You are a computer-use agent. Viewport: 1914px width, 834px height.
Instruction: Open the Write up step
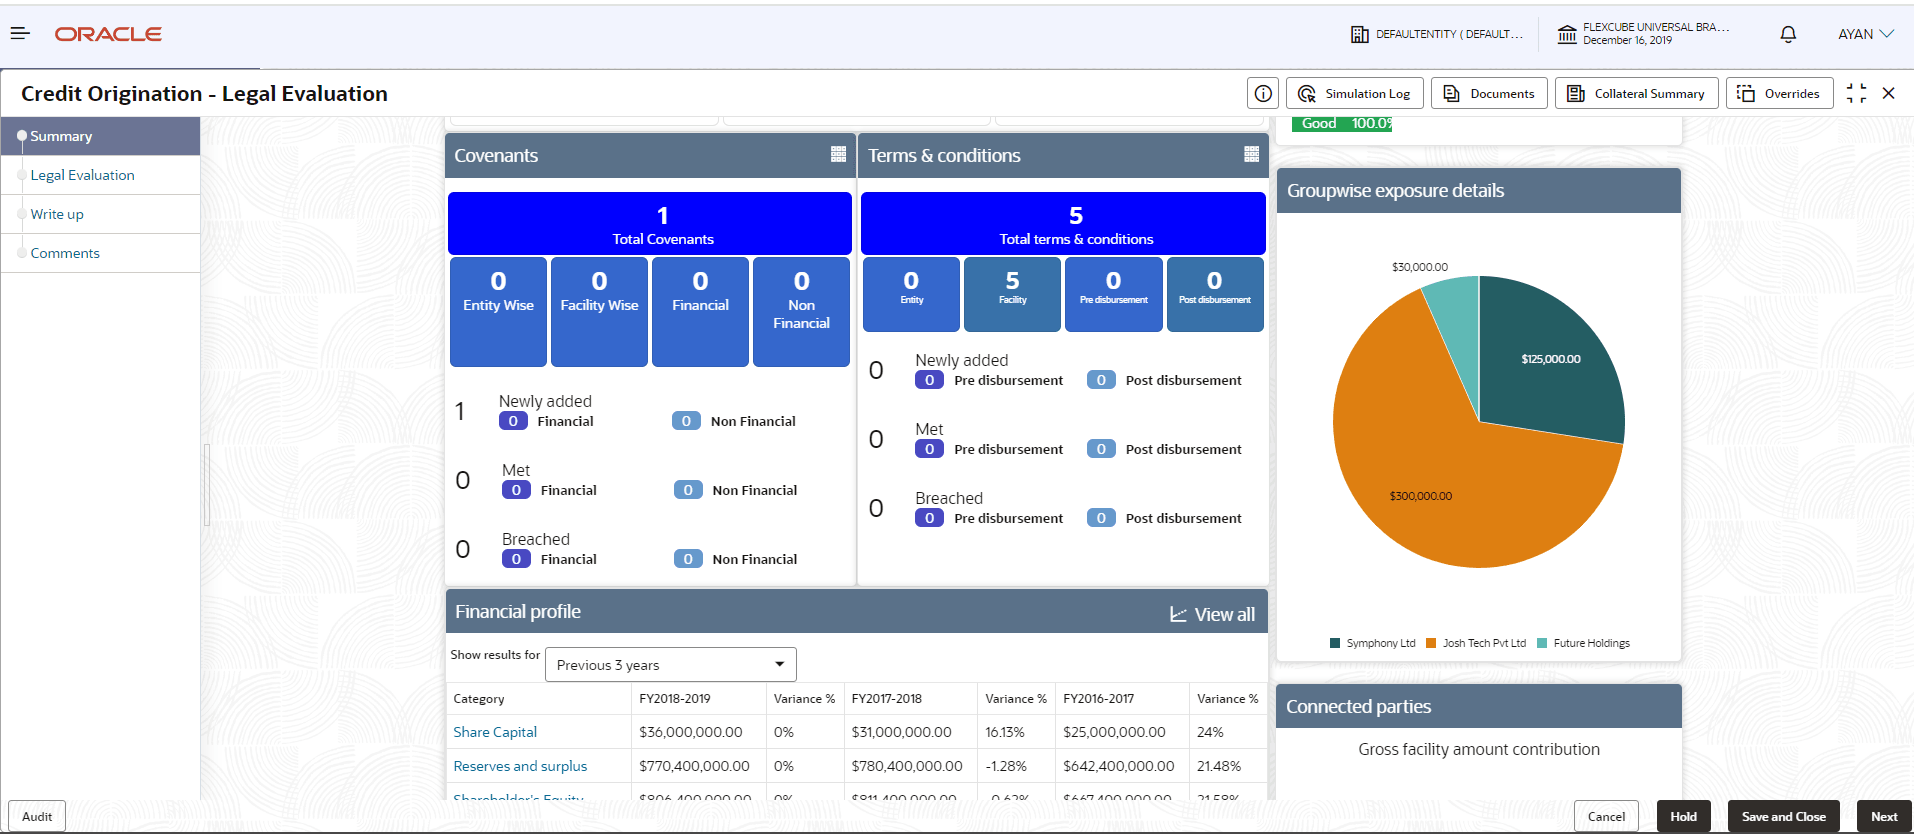click(57, 214)
